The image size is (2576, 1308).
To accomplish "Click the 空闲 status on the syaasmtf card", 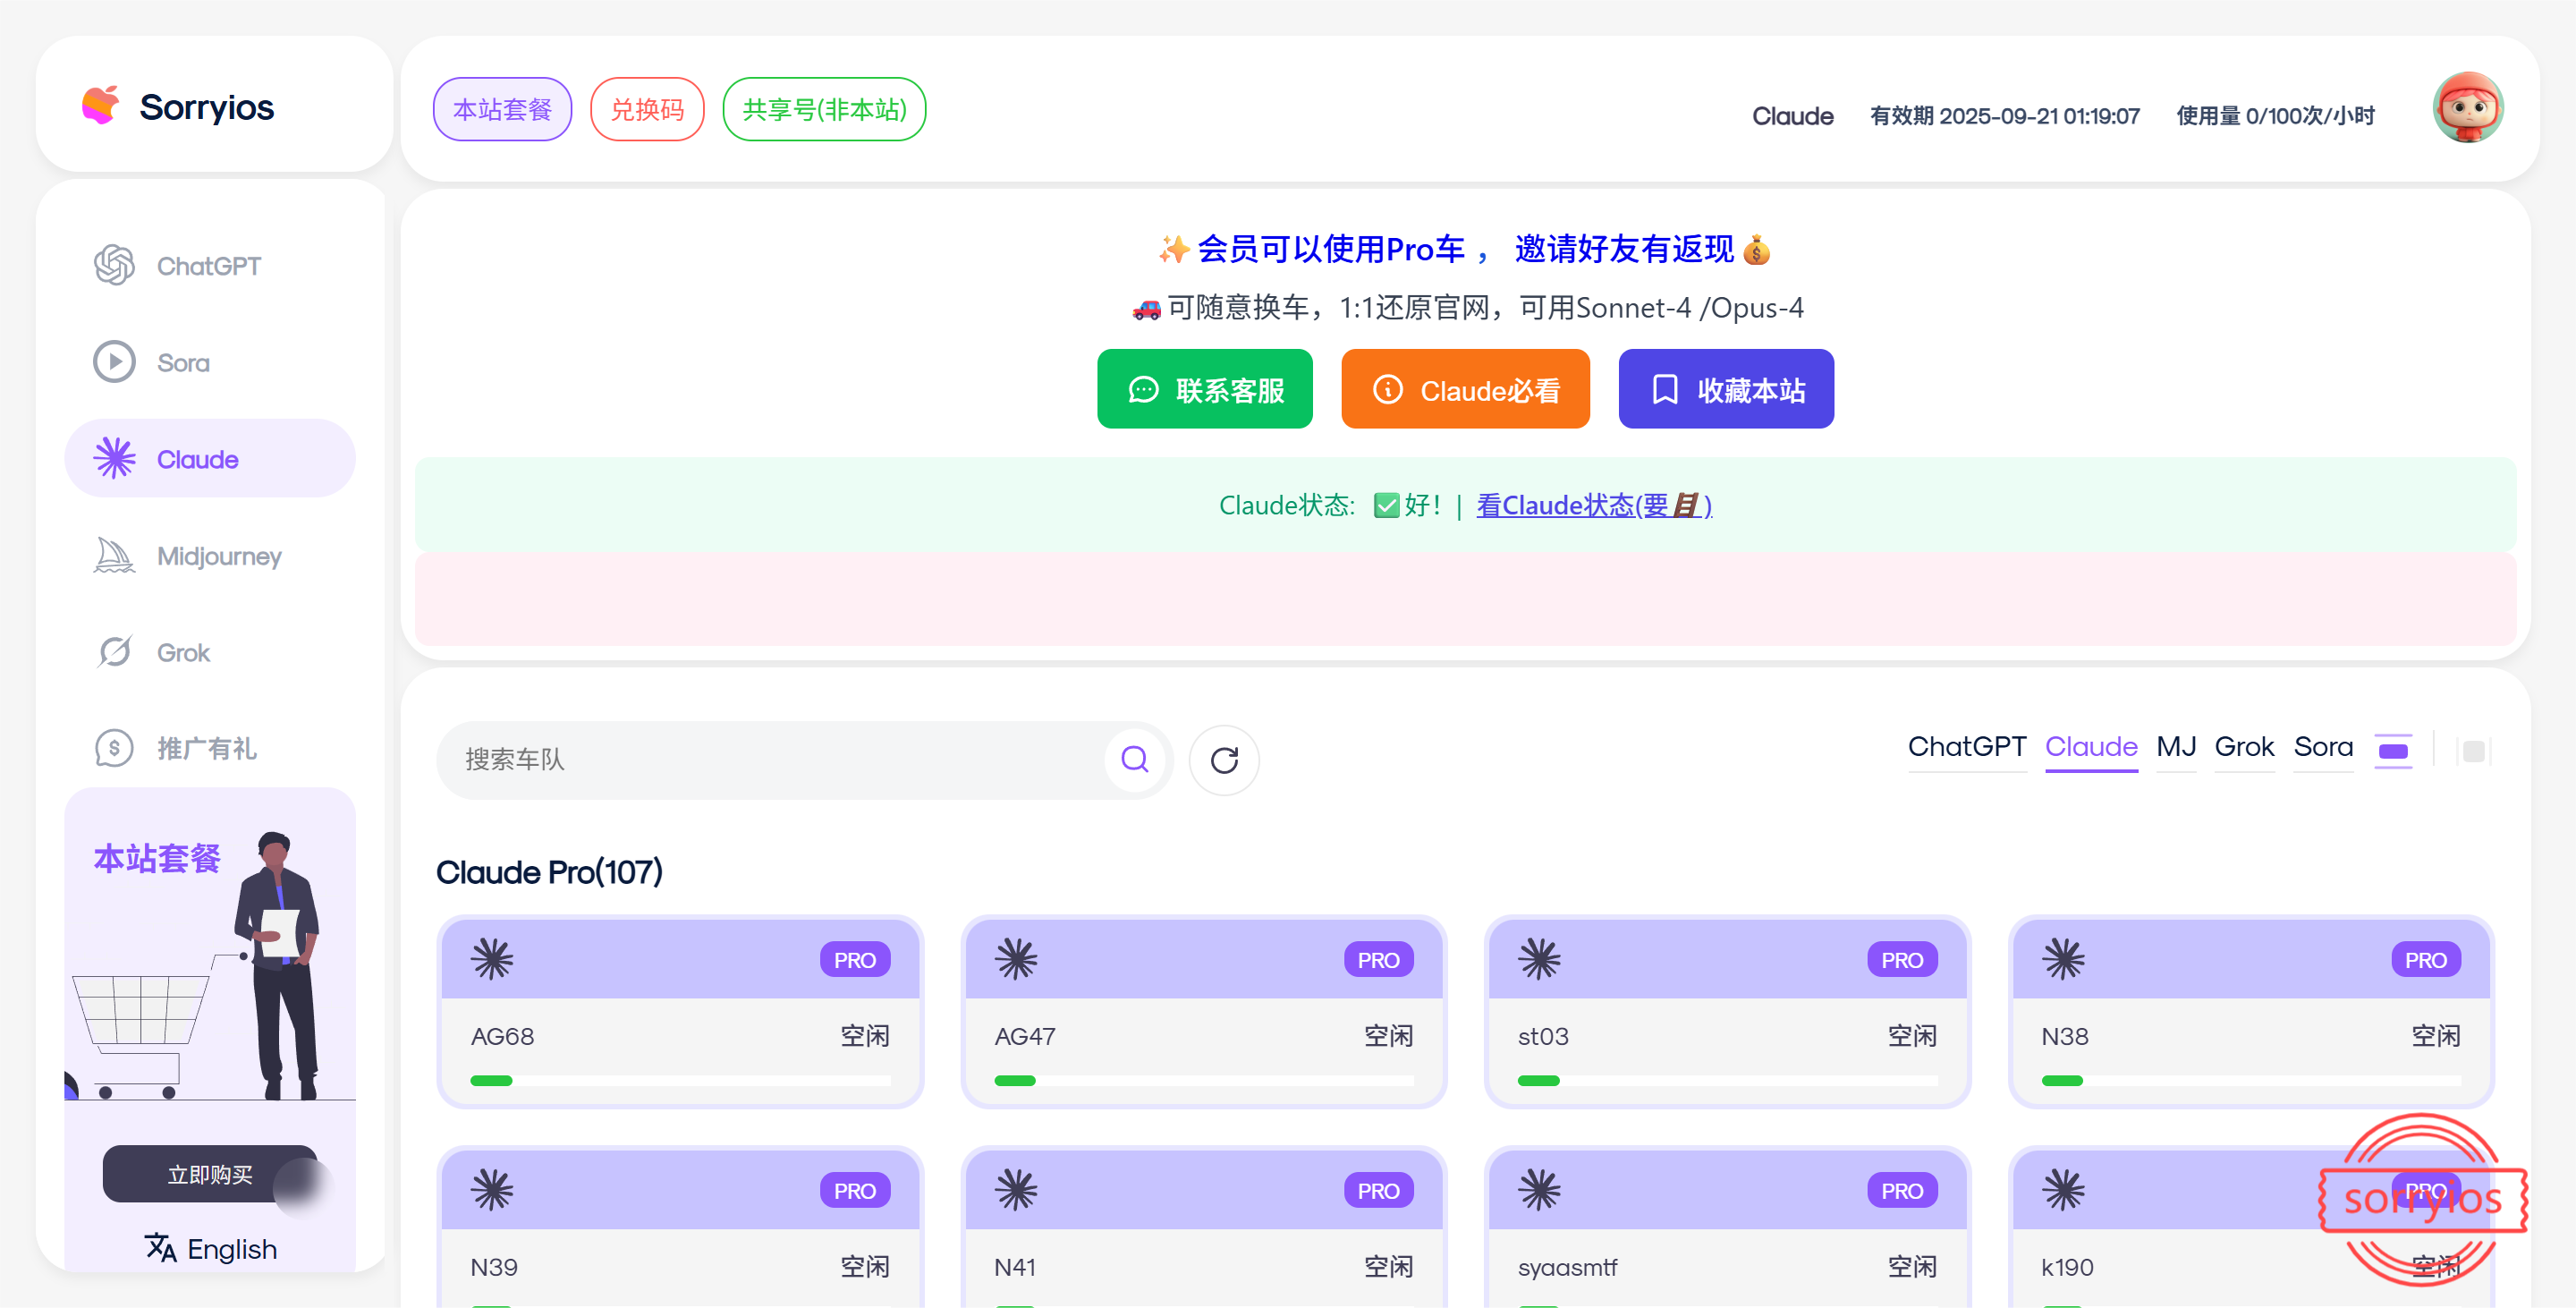I will coord(1912,1267).
